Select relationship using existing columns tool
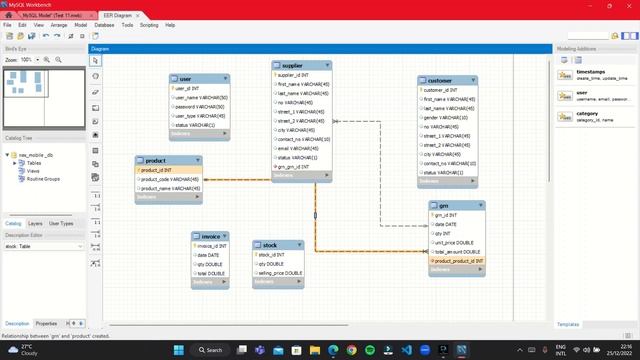The image size is (640, 360). (x=96, y=263)
